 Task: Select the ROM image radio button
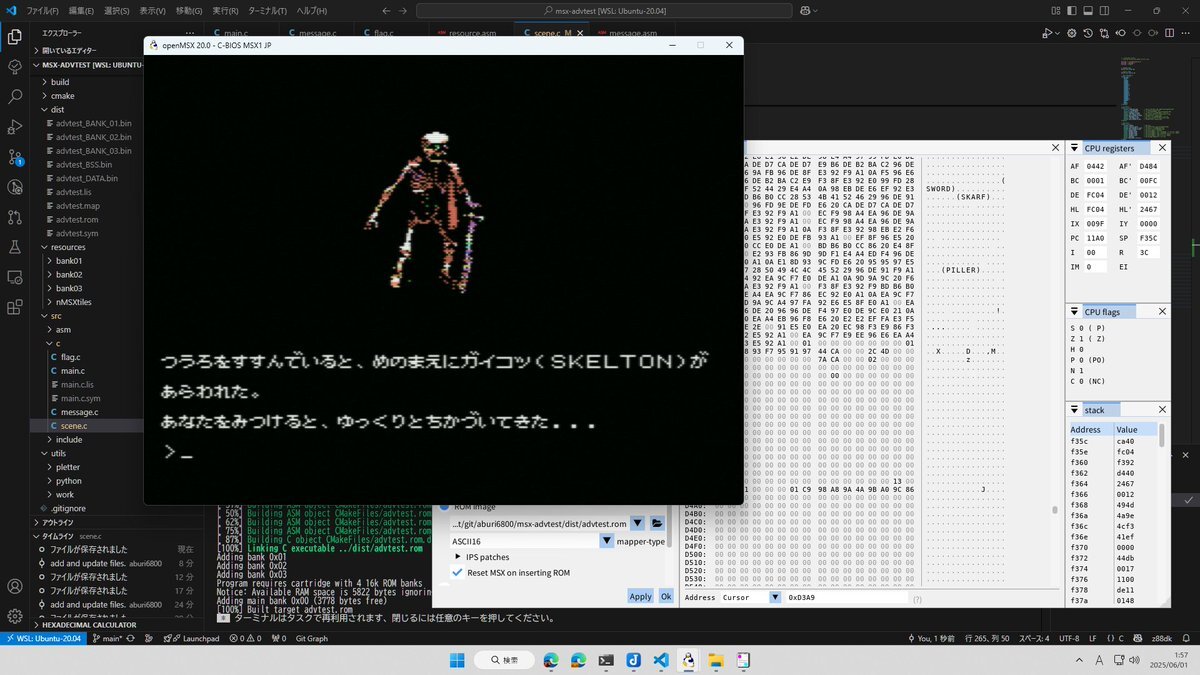[x=446, y=507]
